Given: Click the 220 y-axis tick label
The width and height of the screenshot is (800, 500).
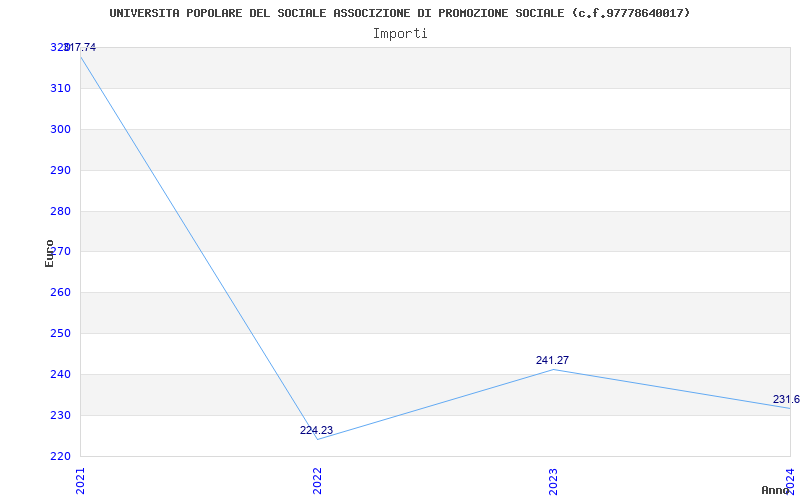Looking at the screenshot, I should click(60, 456).
